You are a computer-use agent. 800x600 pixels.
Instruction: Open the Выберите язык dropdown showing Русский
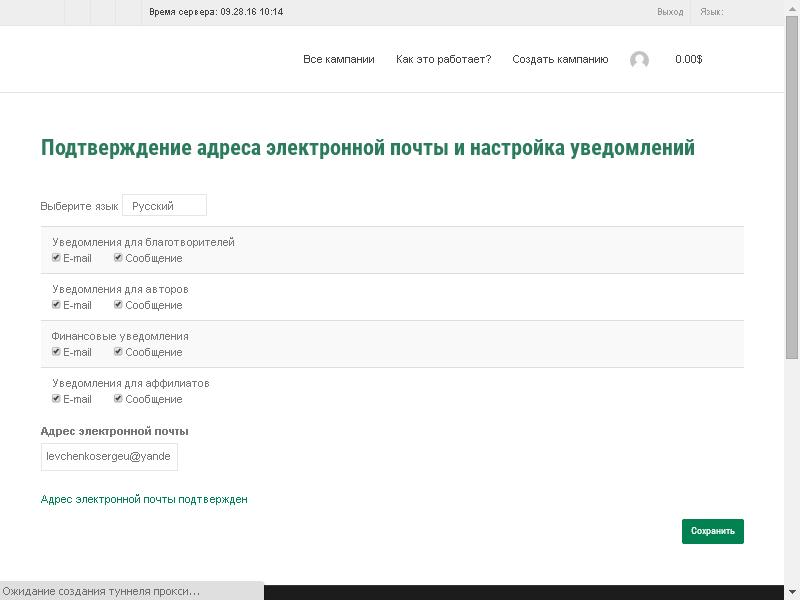[164, 206]
